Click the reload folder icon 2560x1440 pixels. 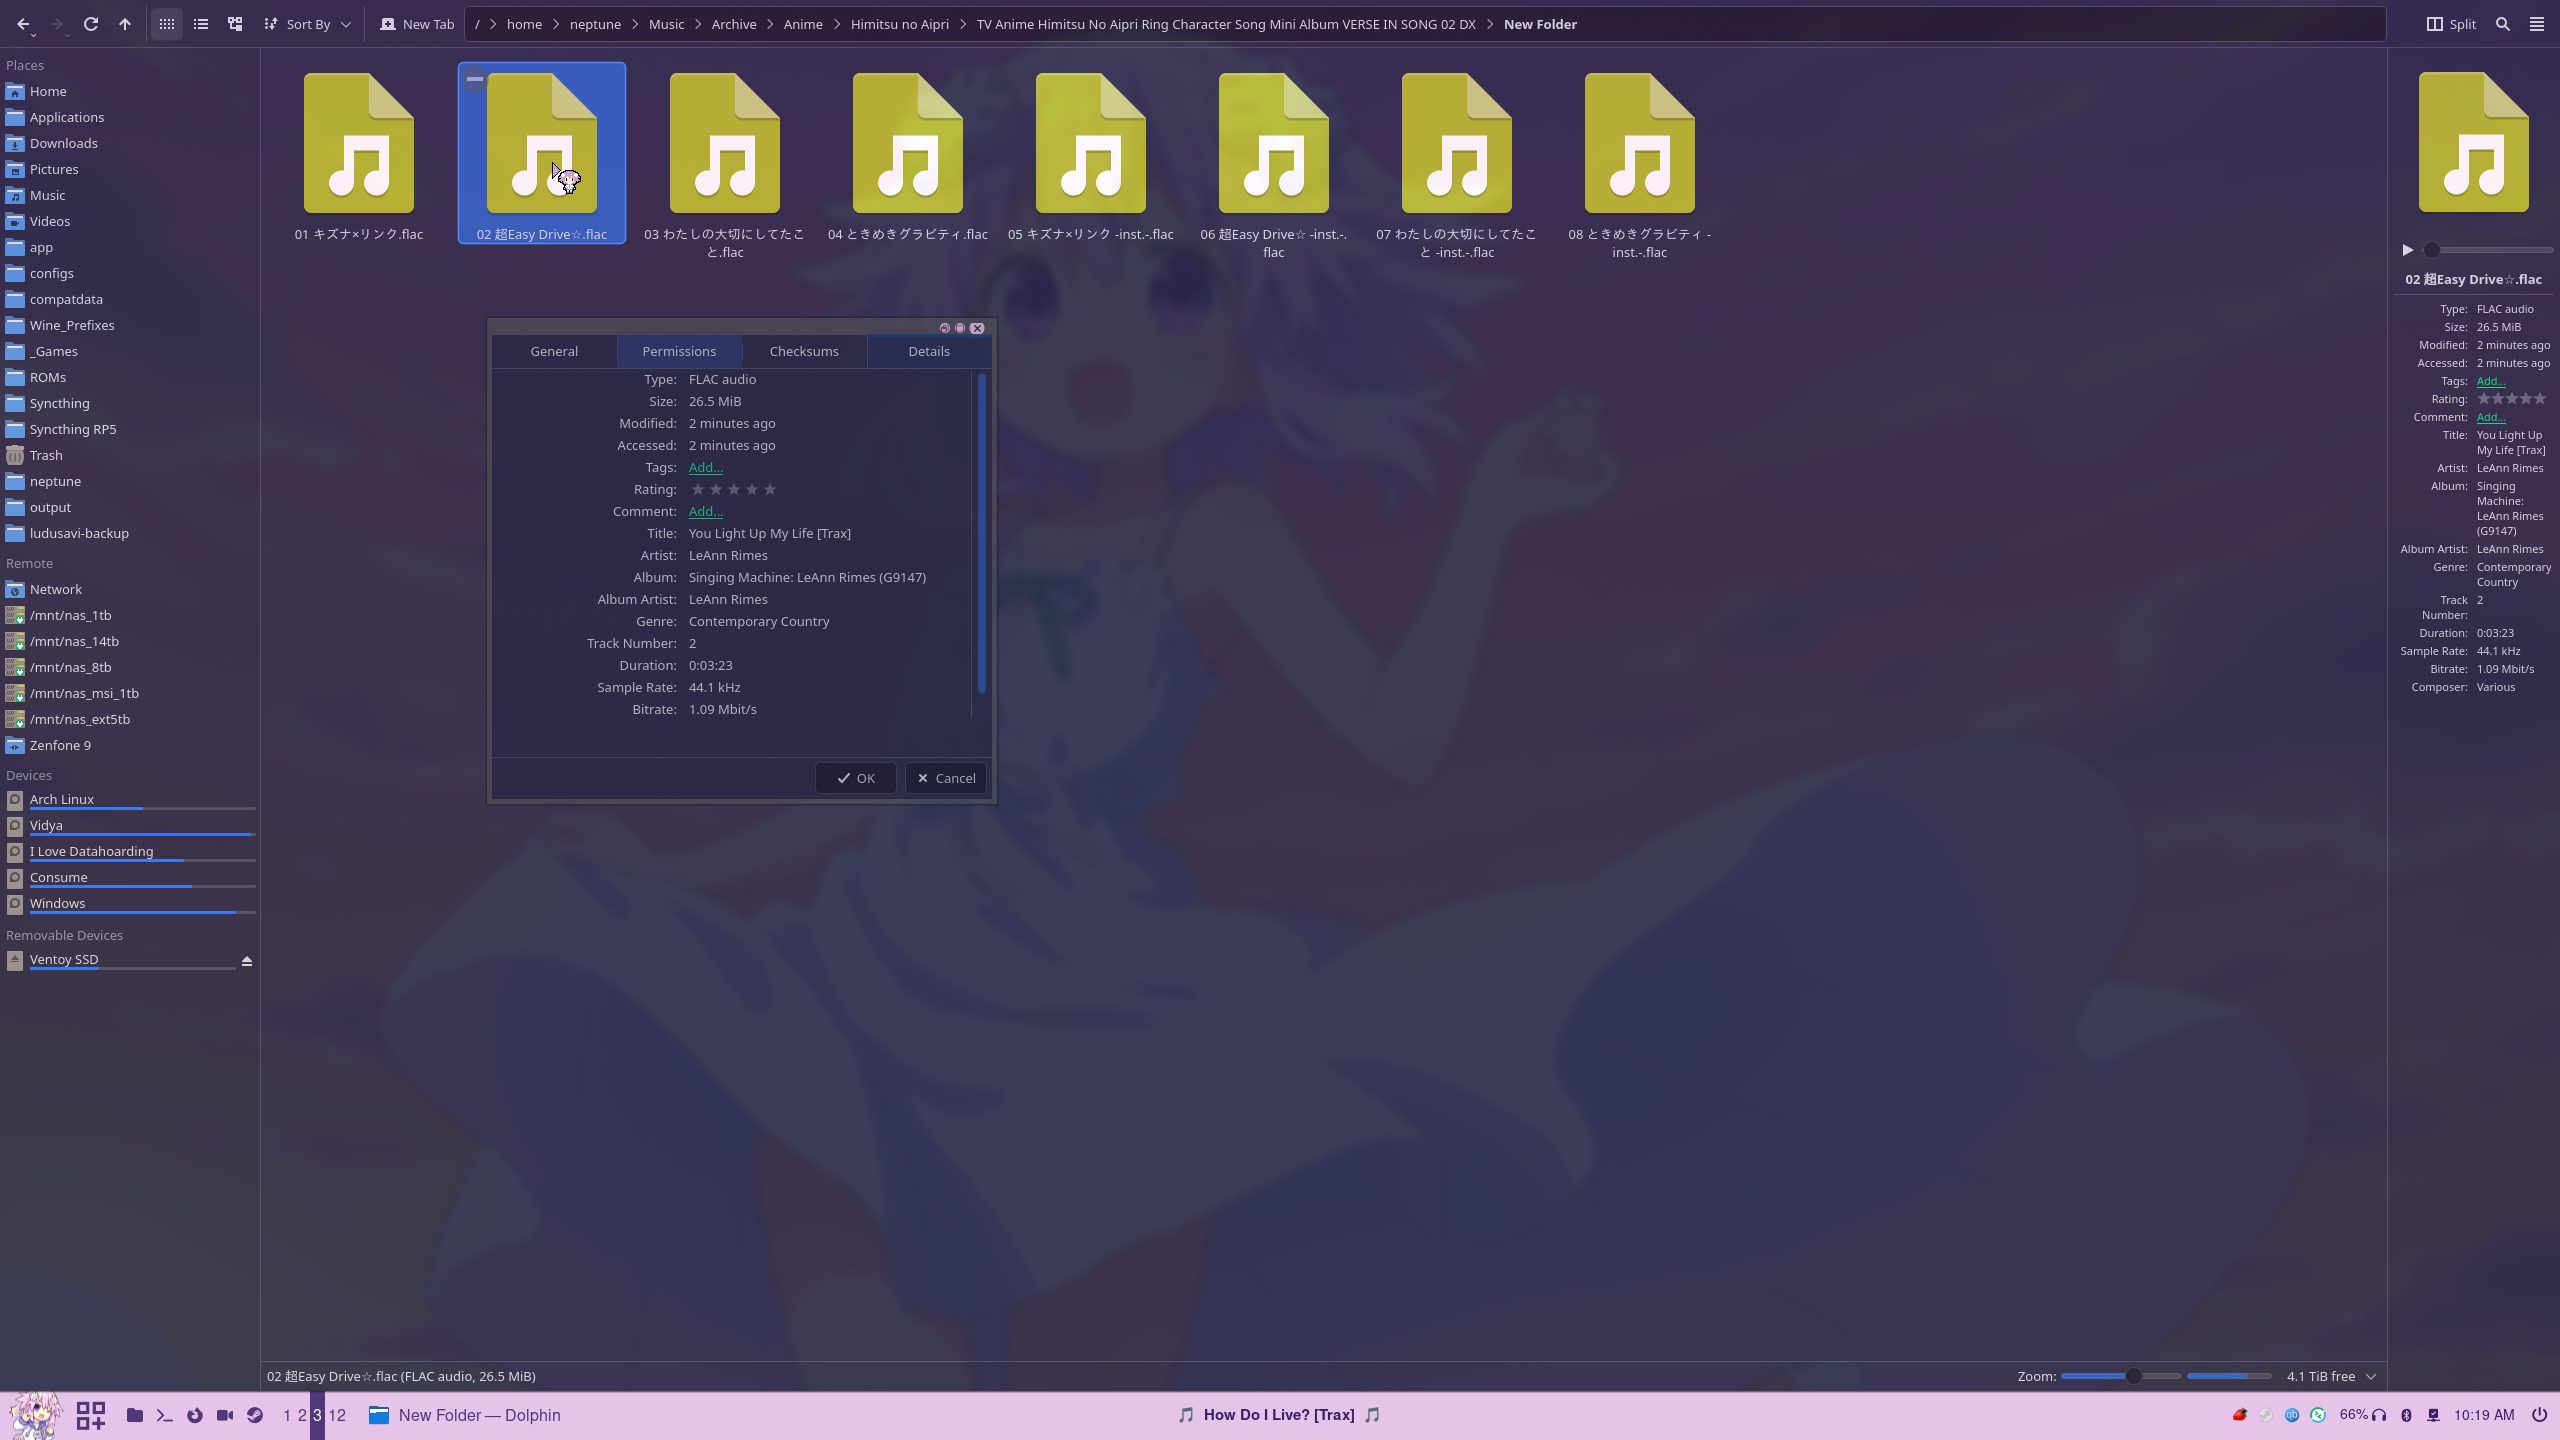coord(91,24)
